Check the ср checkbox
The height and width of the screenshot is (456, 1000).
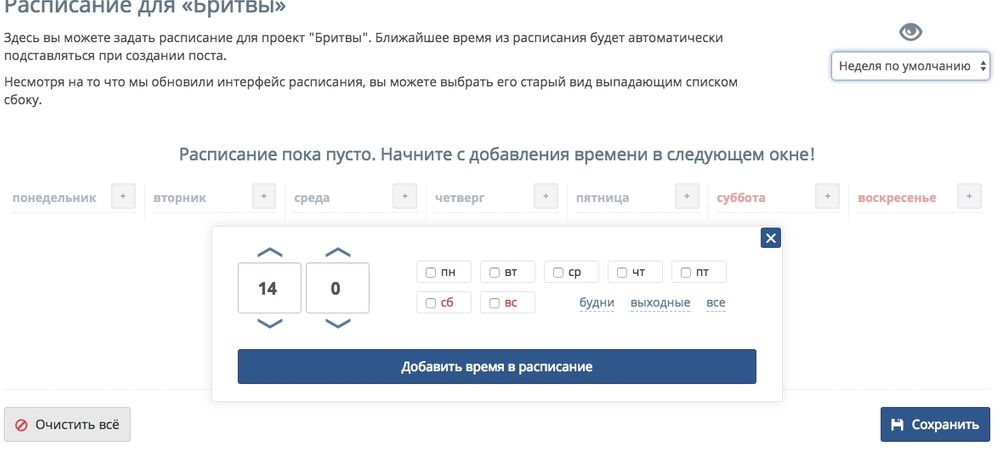[559, 273]
